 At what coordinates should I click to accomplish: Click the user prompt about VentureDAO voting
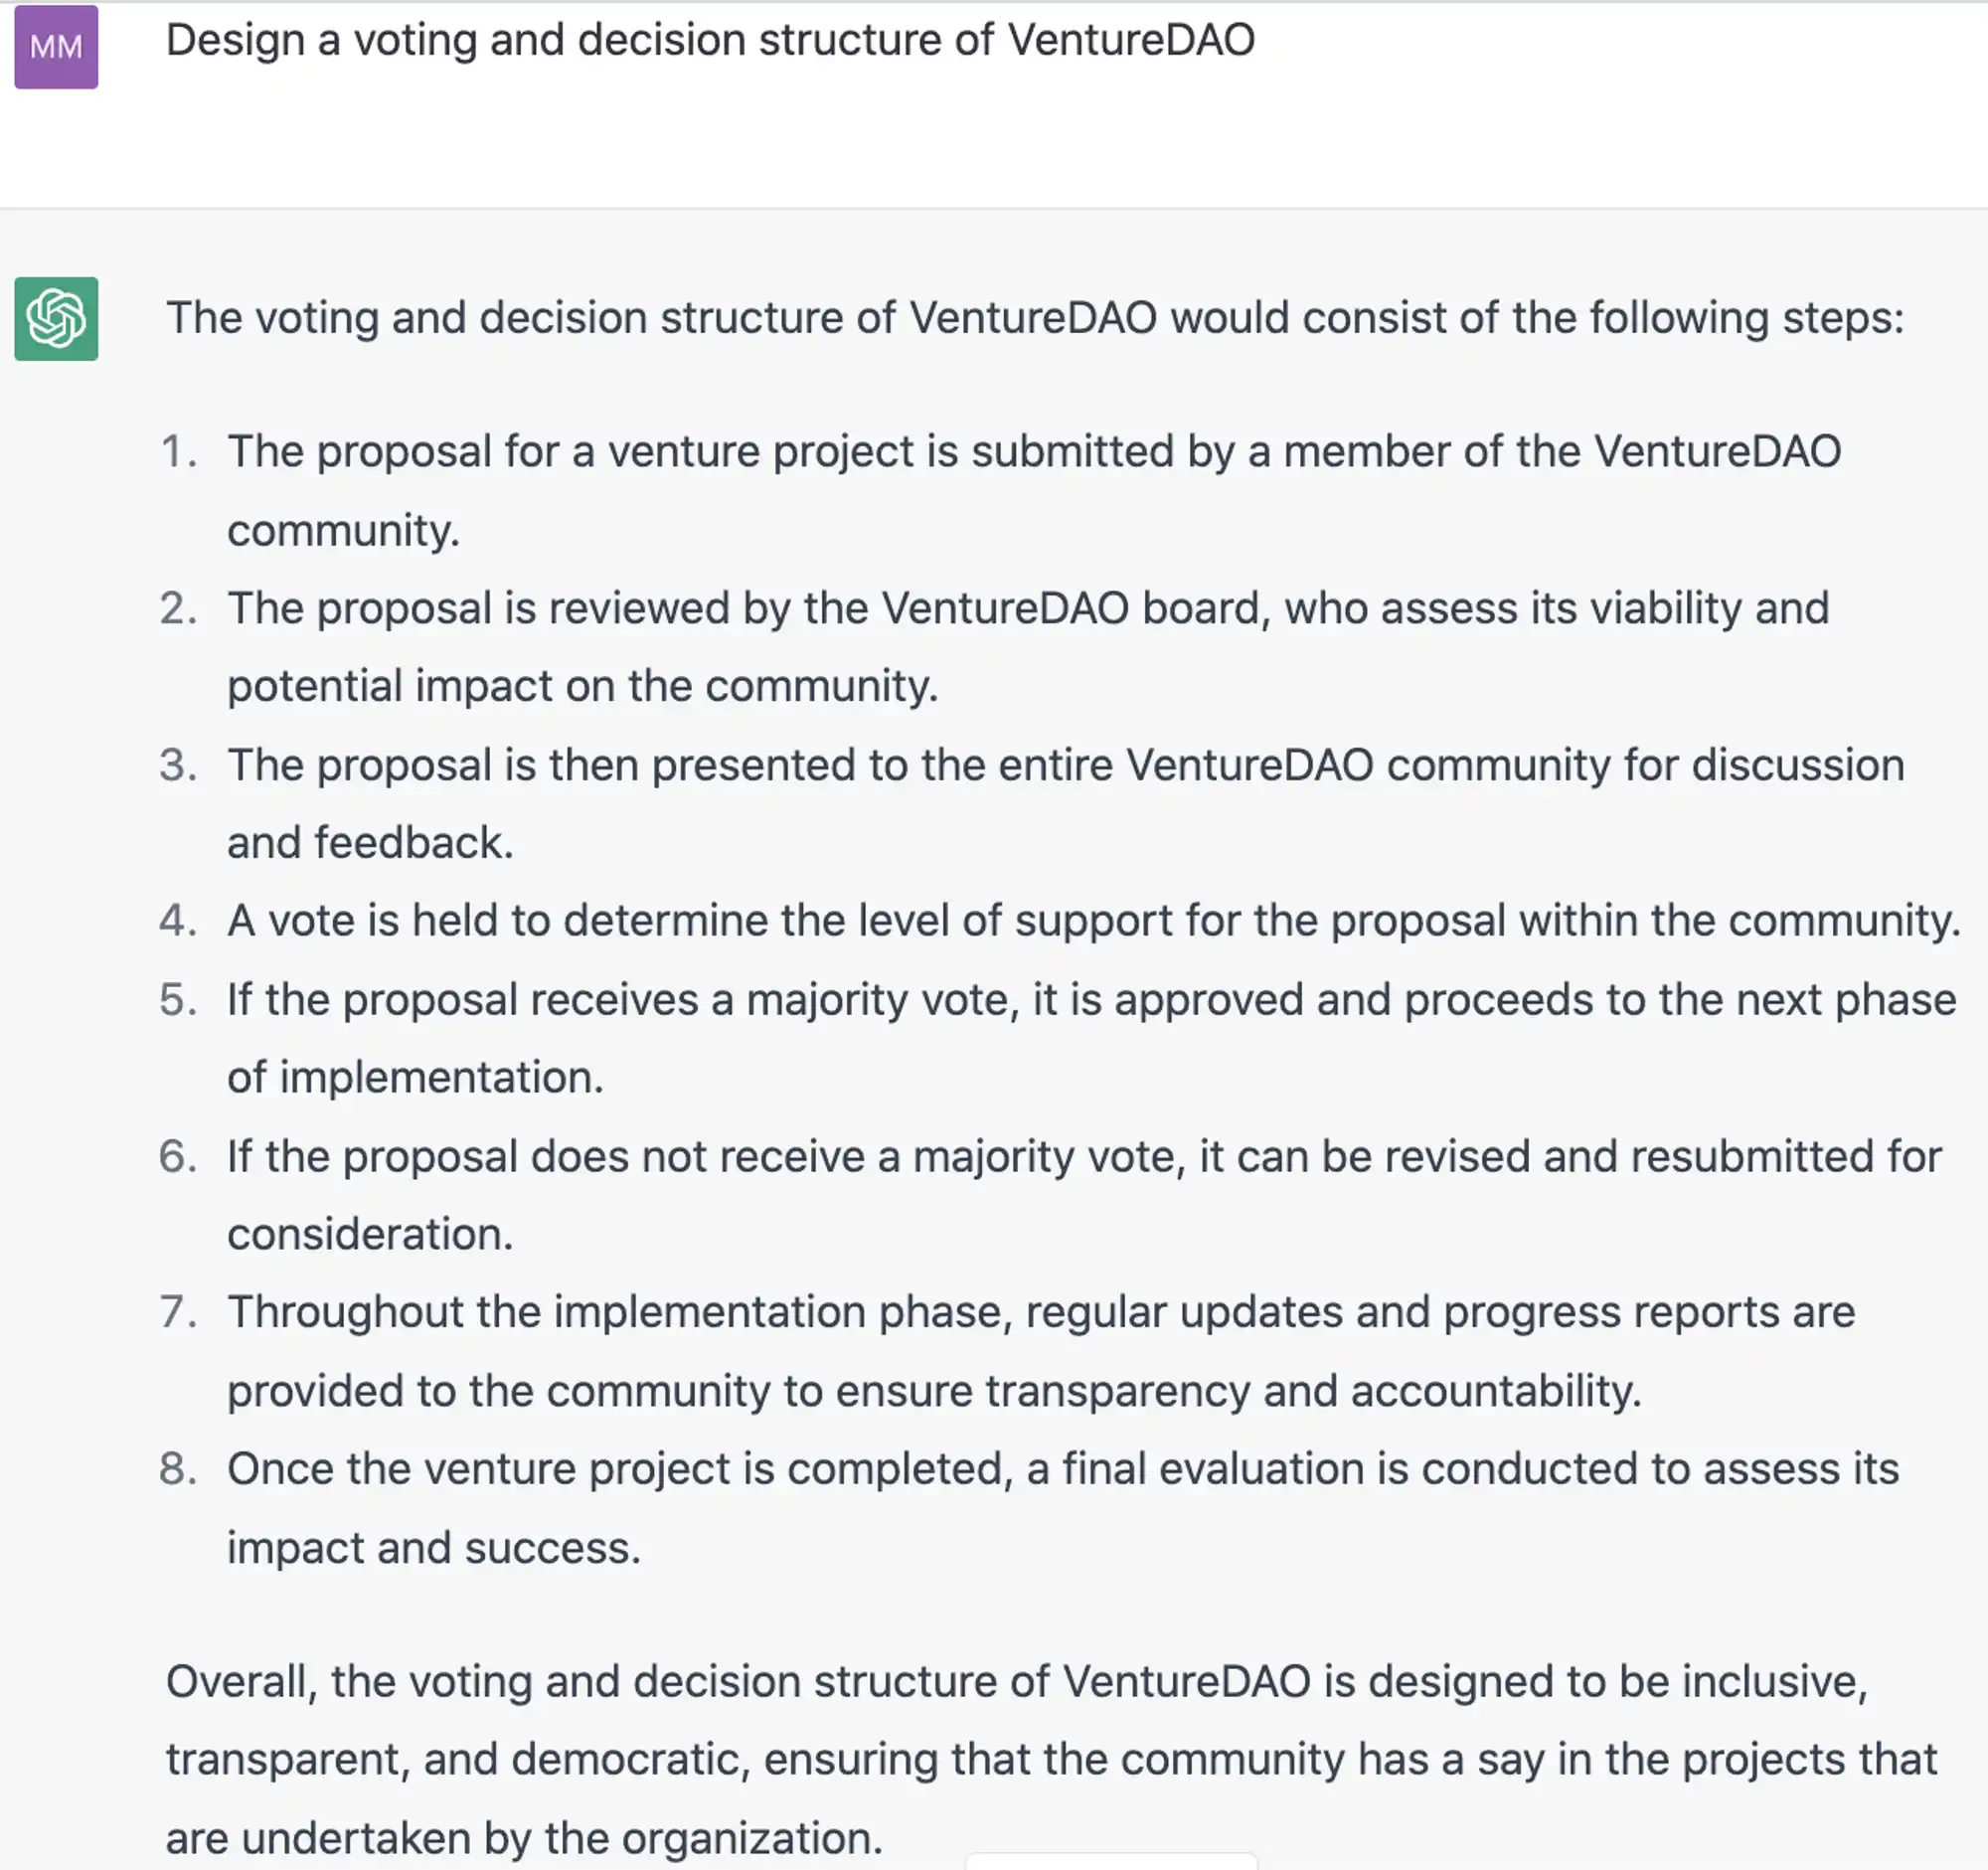[710, 41]
